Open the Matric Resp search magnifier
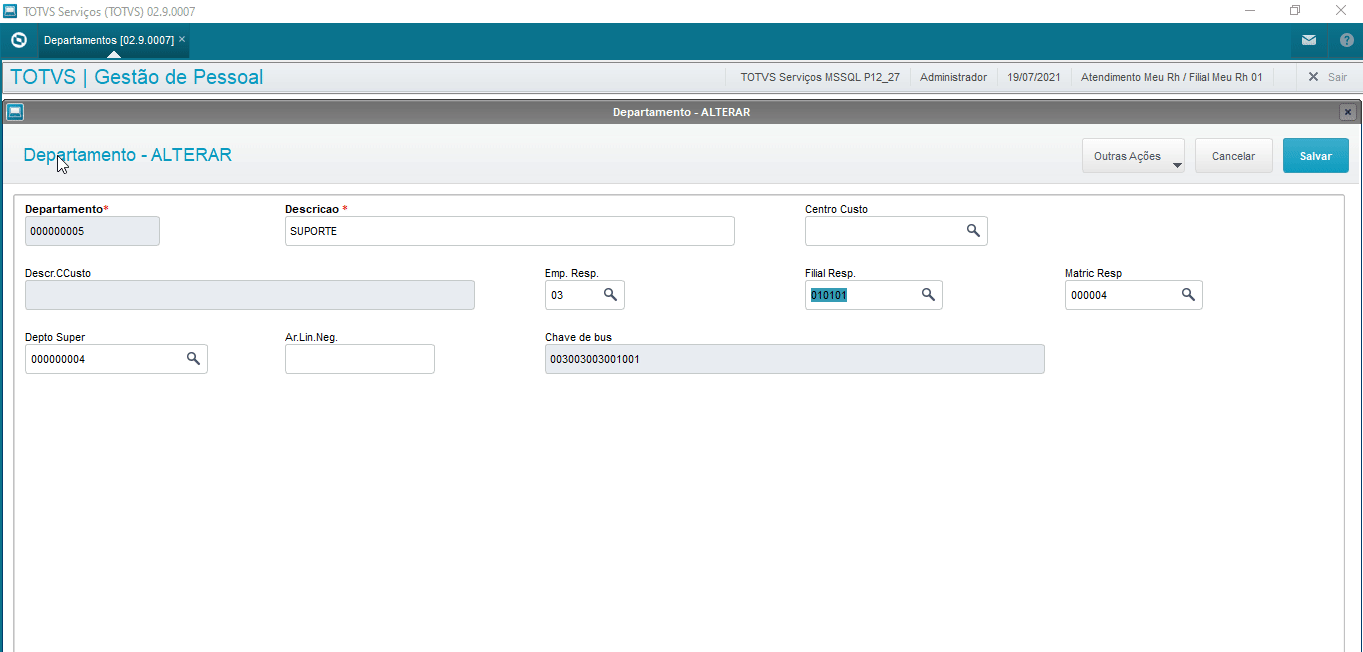This screenshot has width=1363, height=652. [1188, 294]
